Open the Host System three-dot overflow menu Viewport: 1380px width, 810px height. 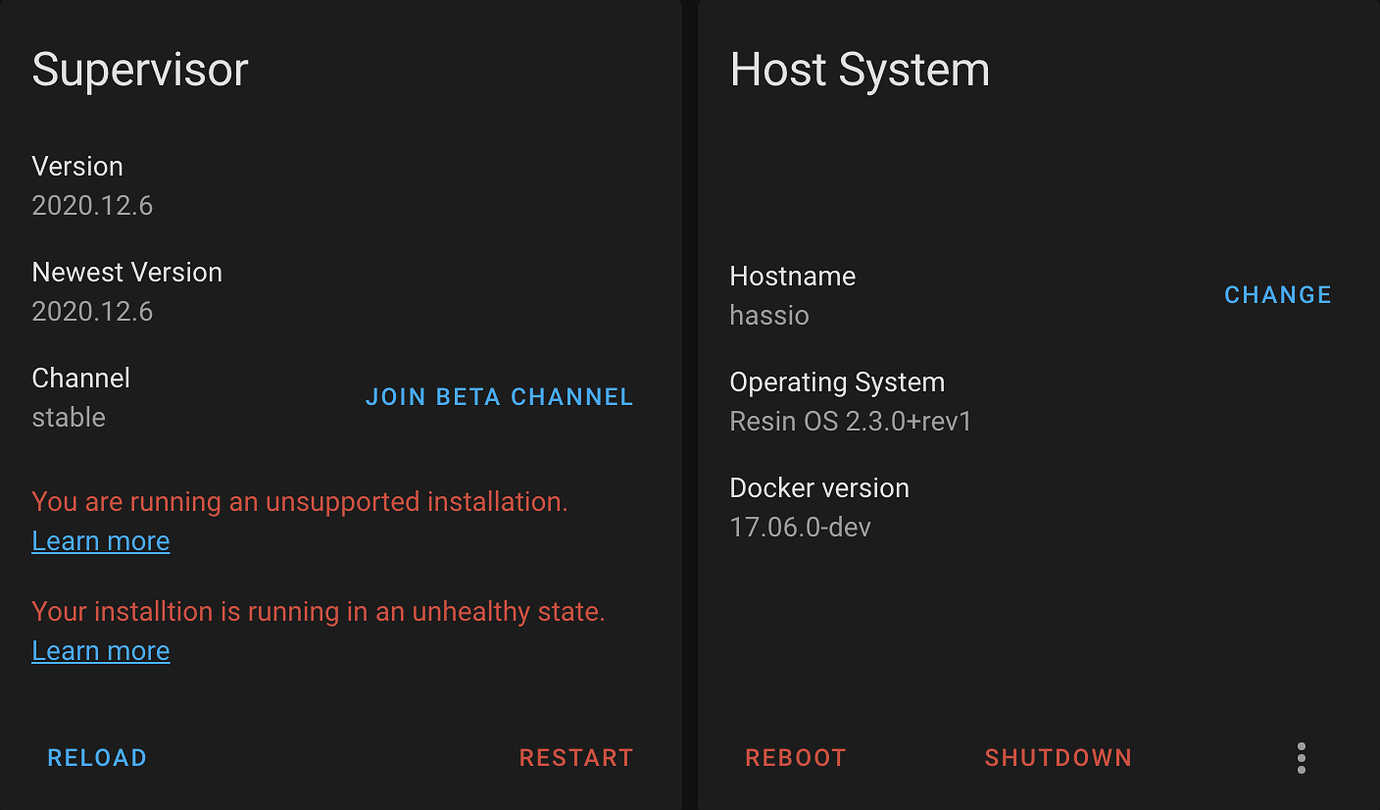(1301, 758)
